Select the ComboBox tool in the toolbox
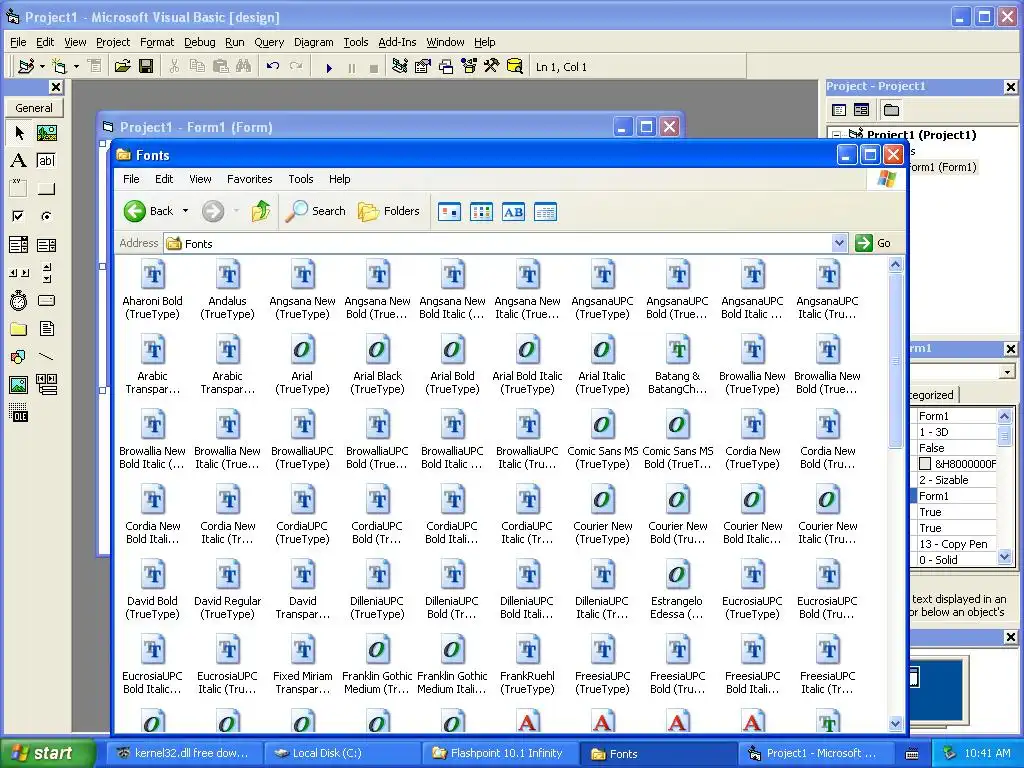 click(x=19, y=245)
